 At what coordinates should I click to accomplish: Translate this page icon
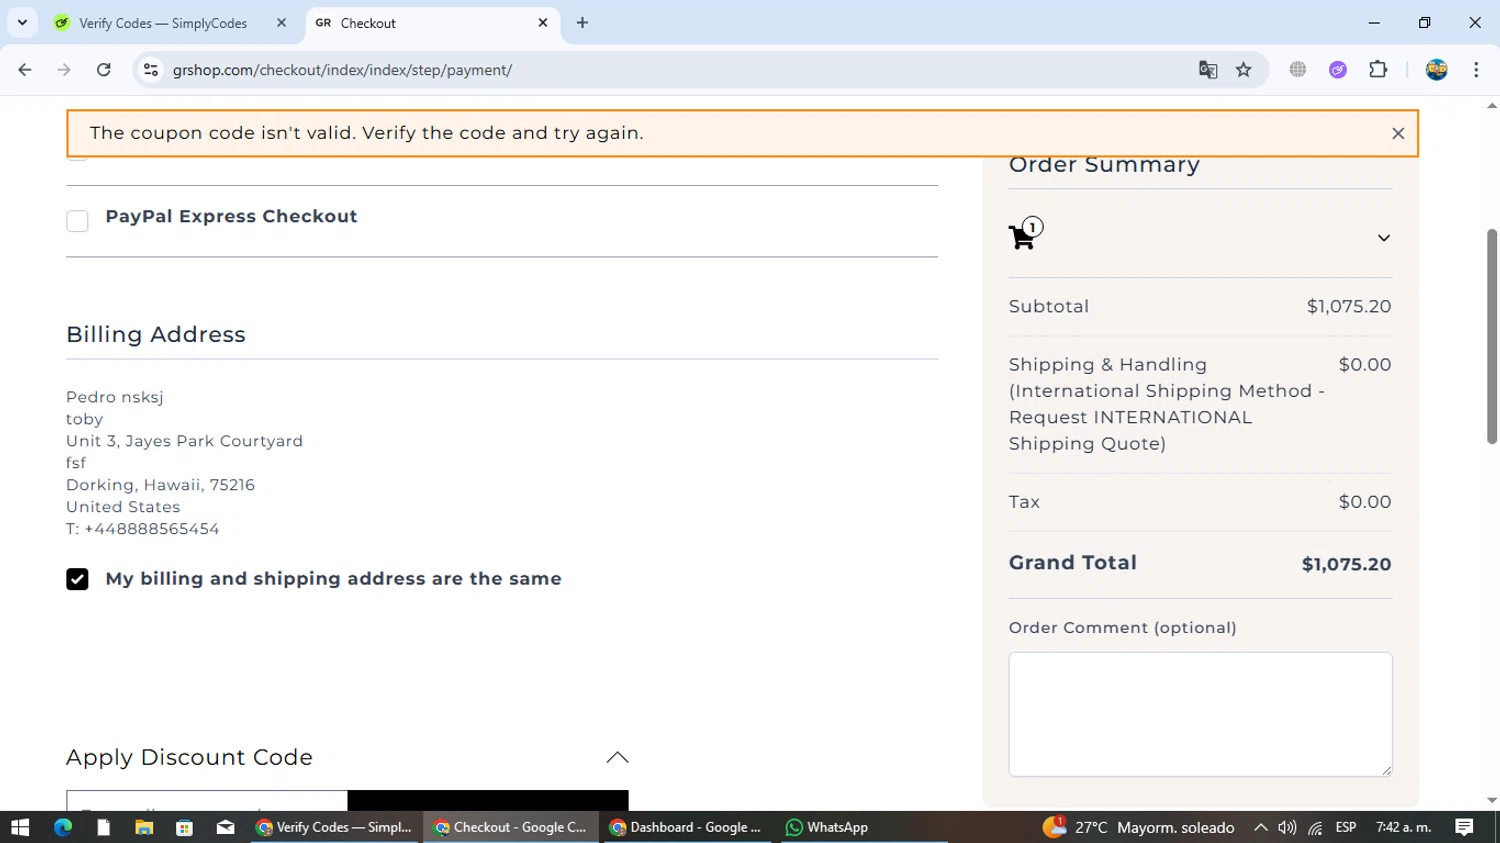click(x=1208, y=70)
